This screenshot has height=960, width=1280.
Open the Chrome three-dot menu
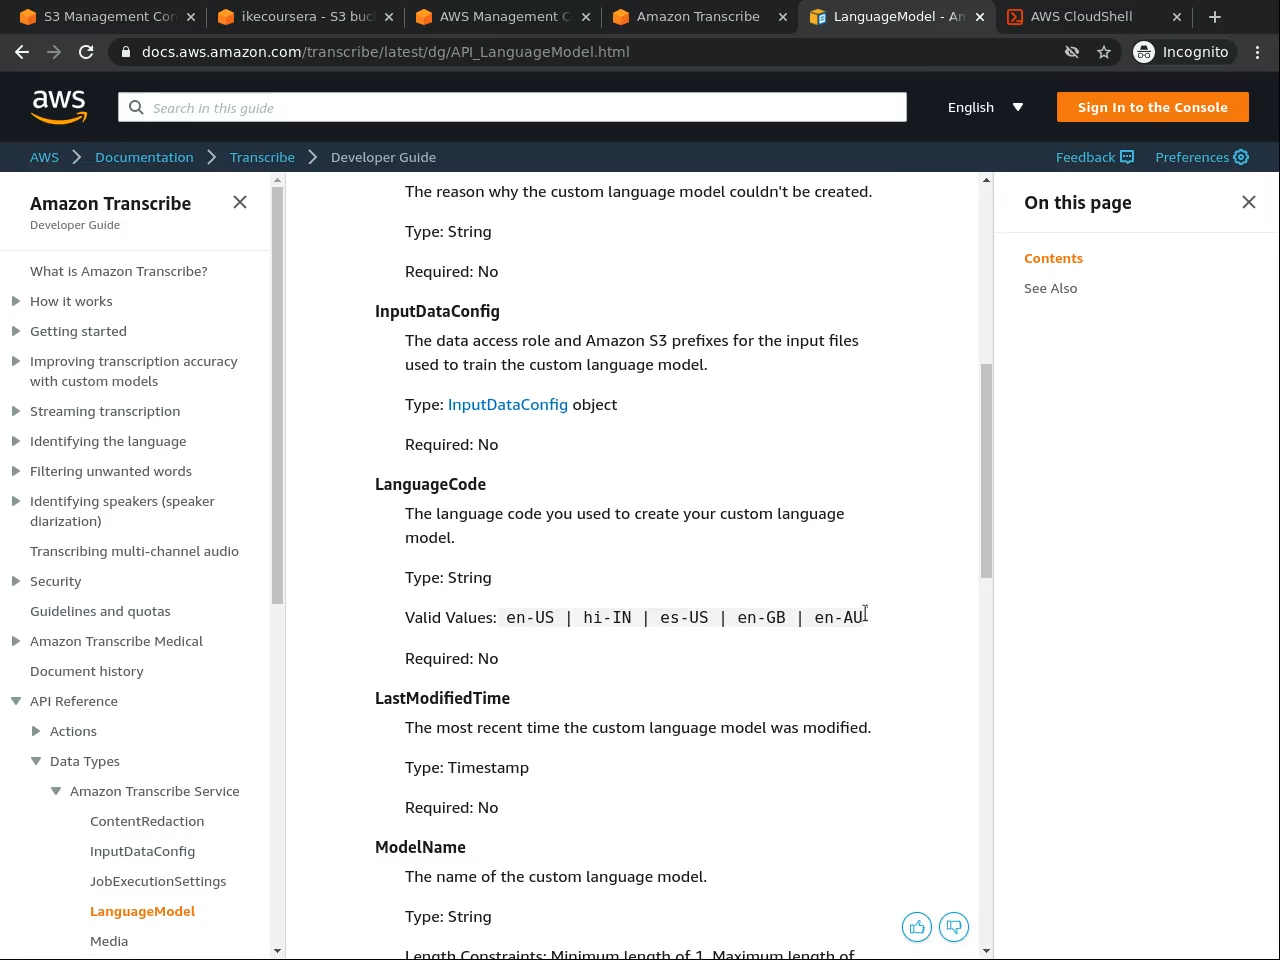pyautogui.click(x=1258, y=52)
